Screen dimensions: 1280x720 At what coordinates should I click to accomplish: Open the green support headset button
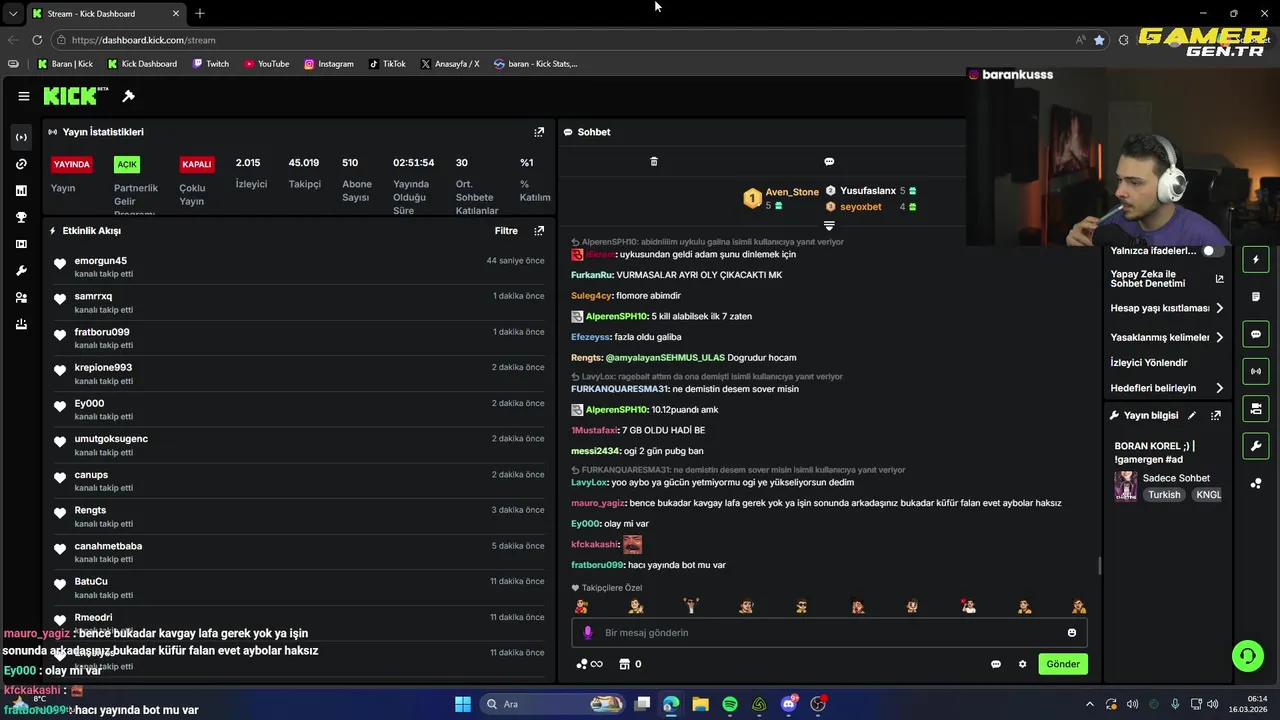(1247, 656)
